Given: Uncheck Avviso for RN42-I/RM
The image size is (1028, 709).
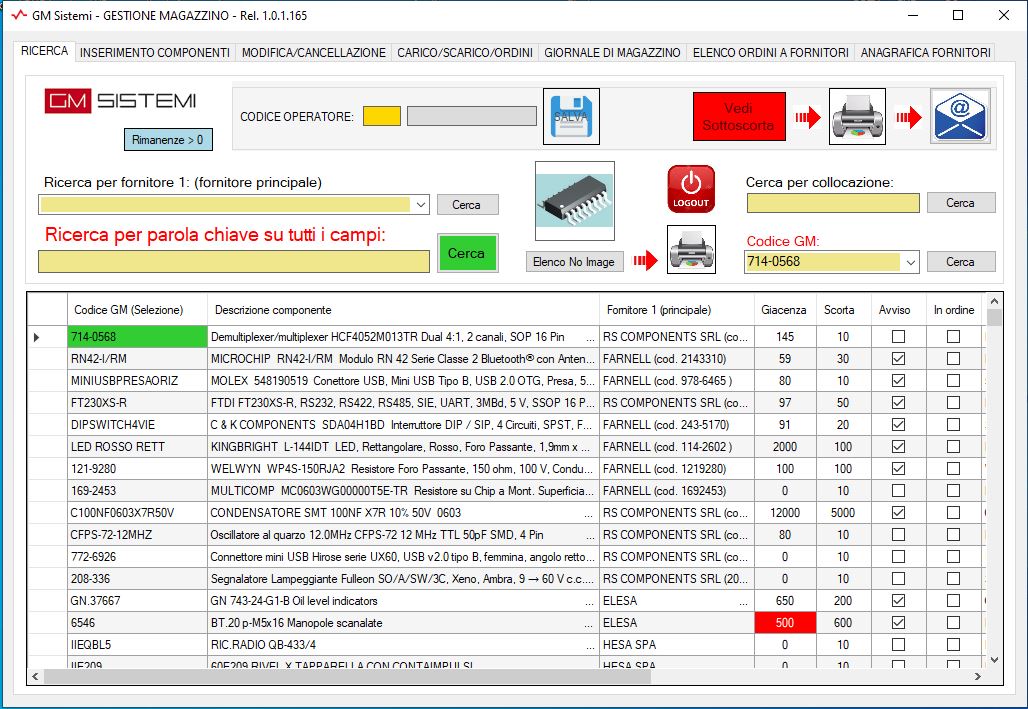Looking at the screenshot, I should pyautogui.click(x=898, y=359).
